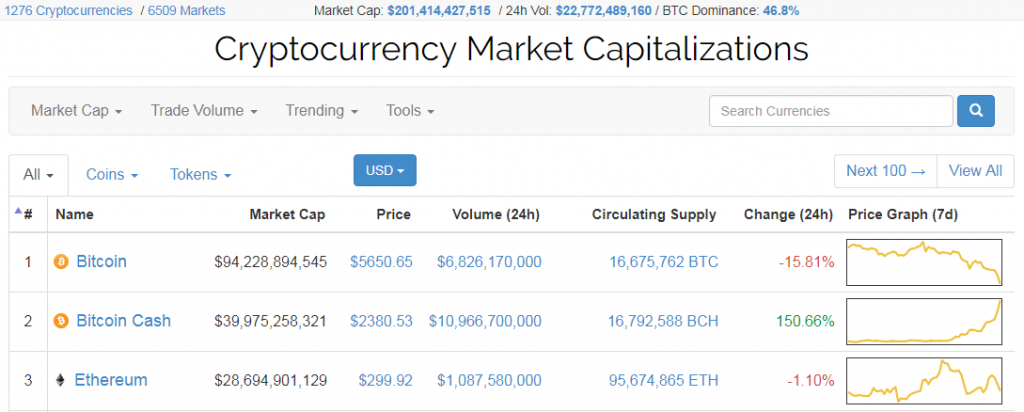
Task: Click the magnifying glass search button
Action: (975, 111)
